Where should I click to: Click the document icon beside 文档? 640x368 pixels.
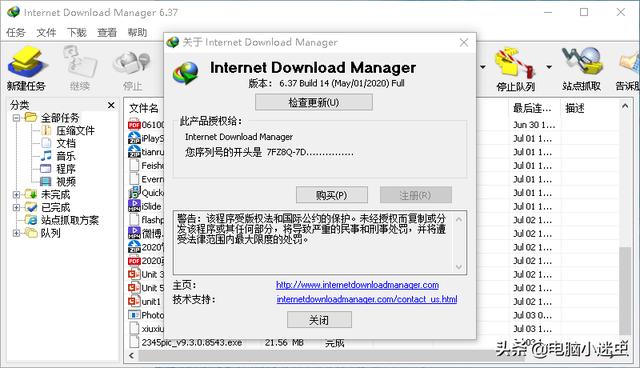(x=46, y=143)
